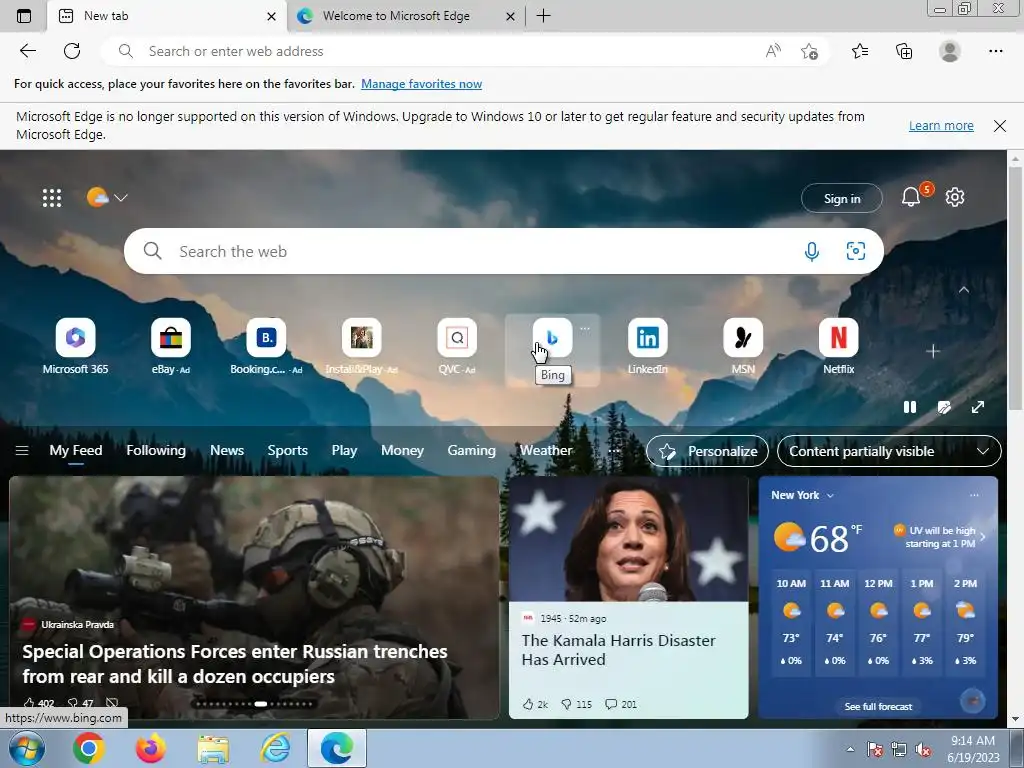Open Netflix quick link tile

click(838, 347)
